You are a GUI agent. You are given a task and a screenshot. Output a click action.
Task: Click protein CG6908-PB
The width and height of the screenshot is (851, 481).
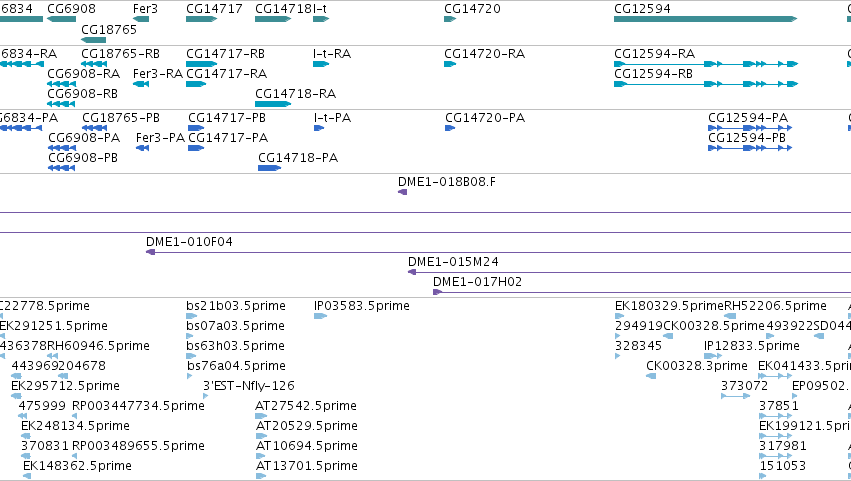coord(83,157)
